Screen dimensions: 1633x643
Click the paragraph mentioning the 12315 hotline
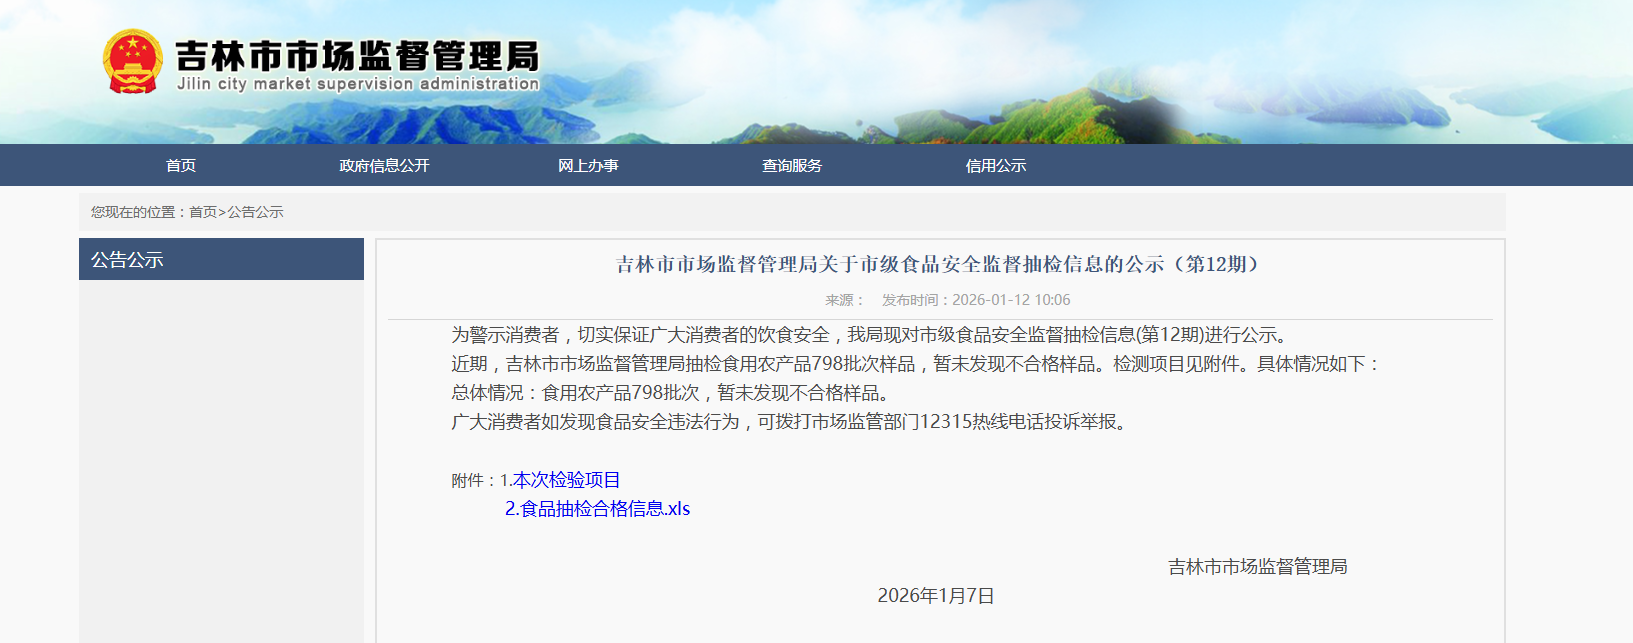pyautogui.click(x=791, y=422)
